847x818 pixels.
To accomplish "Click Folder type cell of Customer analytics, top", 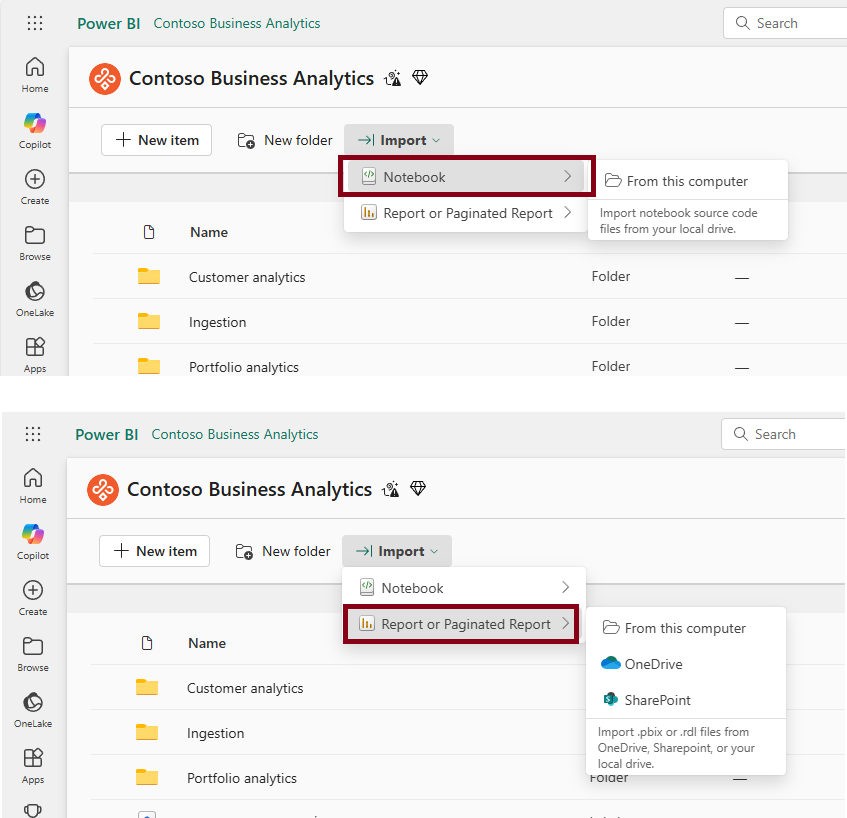I will click(610, 276).
